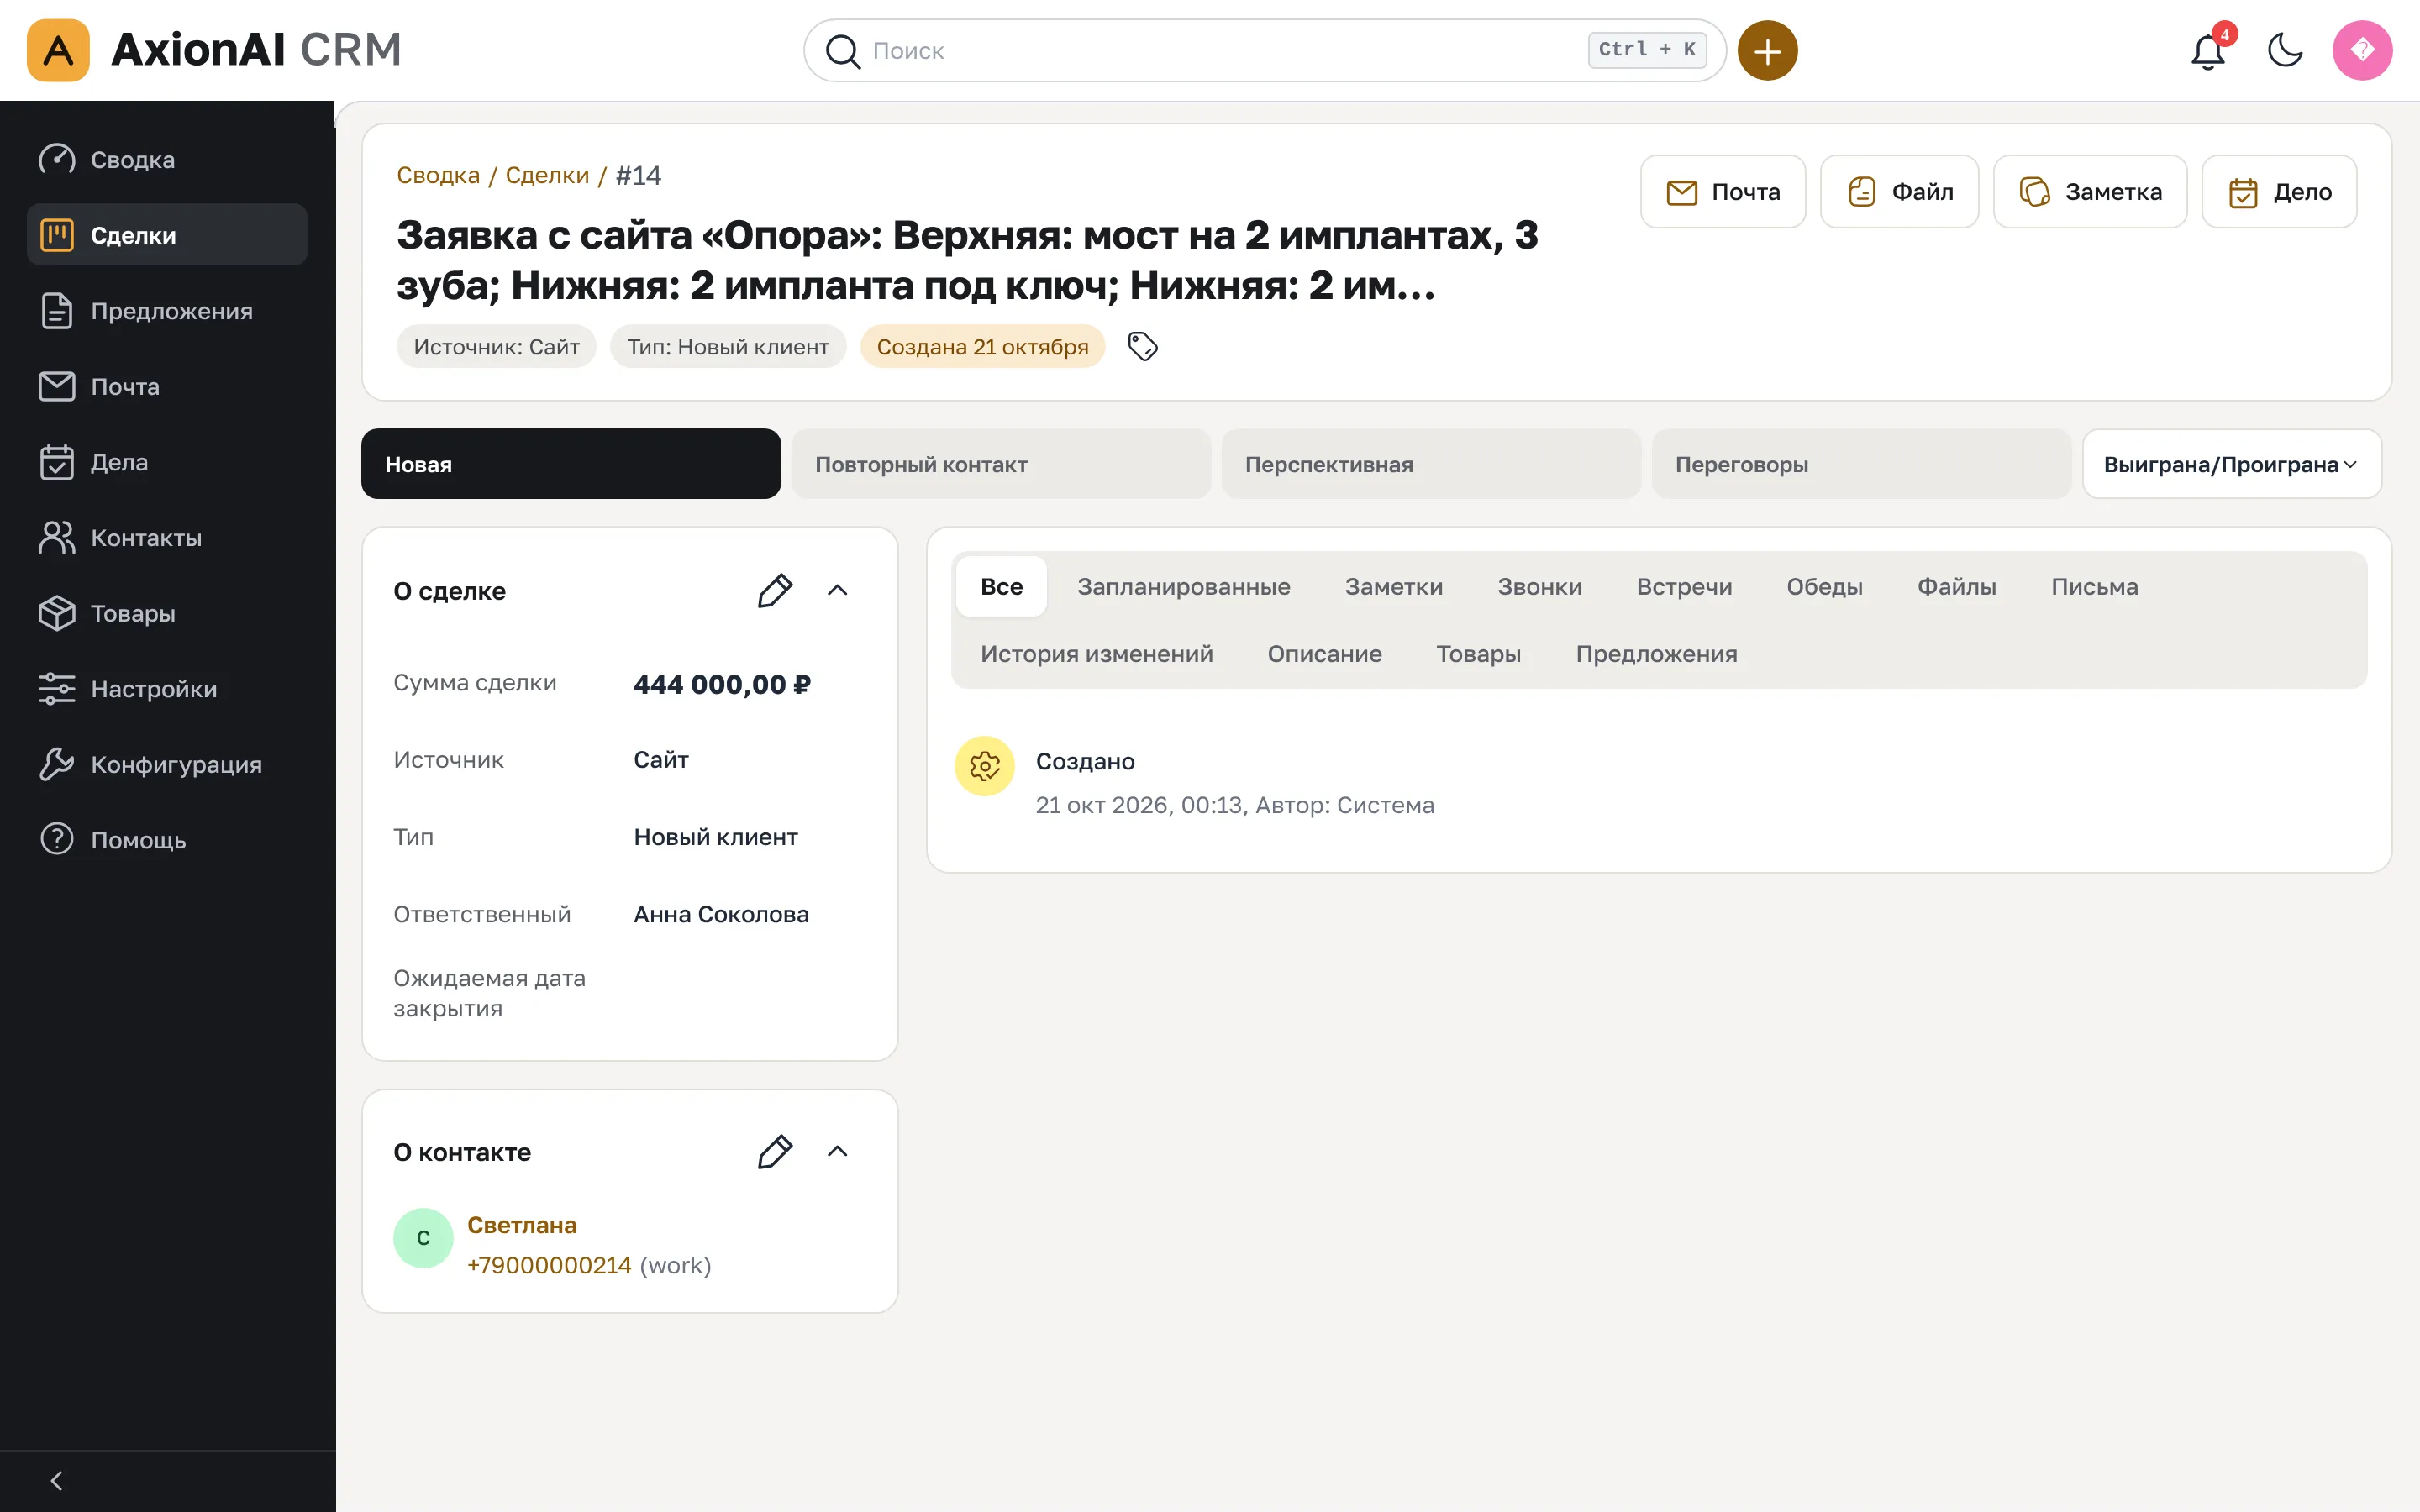Click the orange plus create button
Viewport: 2420px width, 1512px height.
(1767, 50)
